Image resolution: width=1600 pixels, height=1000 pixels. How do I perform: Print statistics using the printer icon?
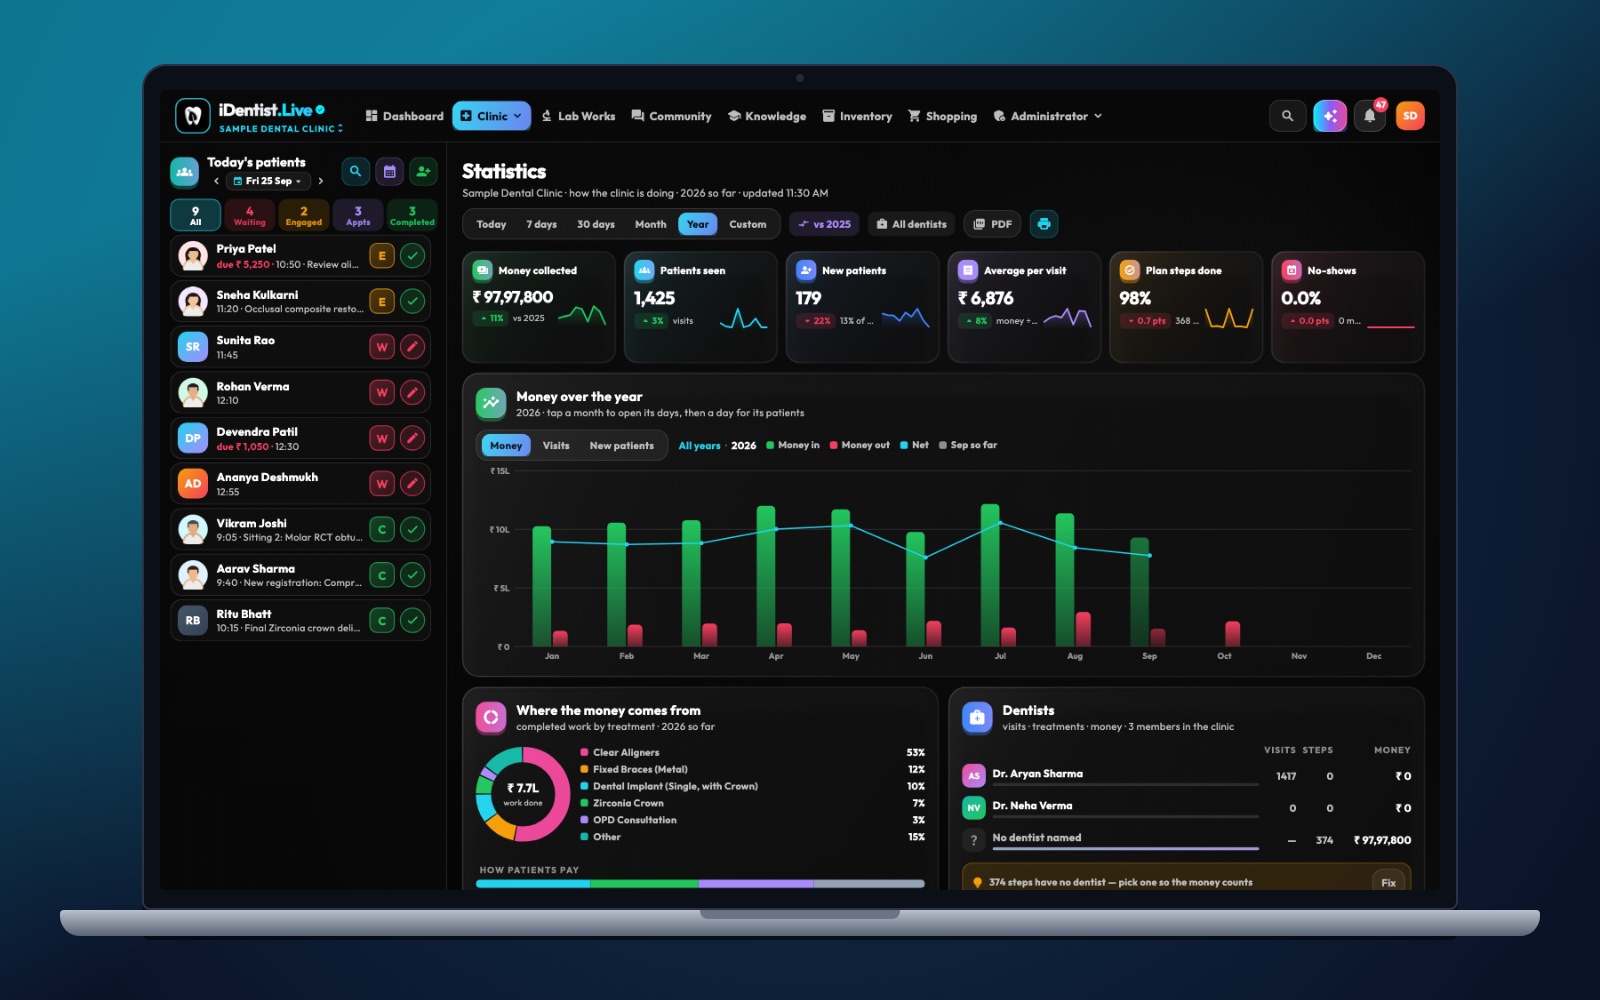[1044, 224]
